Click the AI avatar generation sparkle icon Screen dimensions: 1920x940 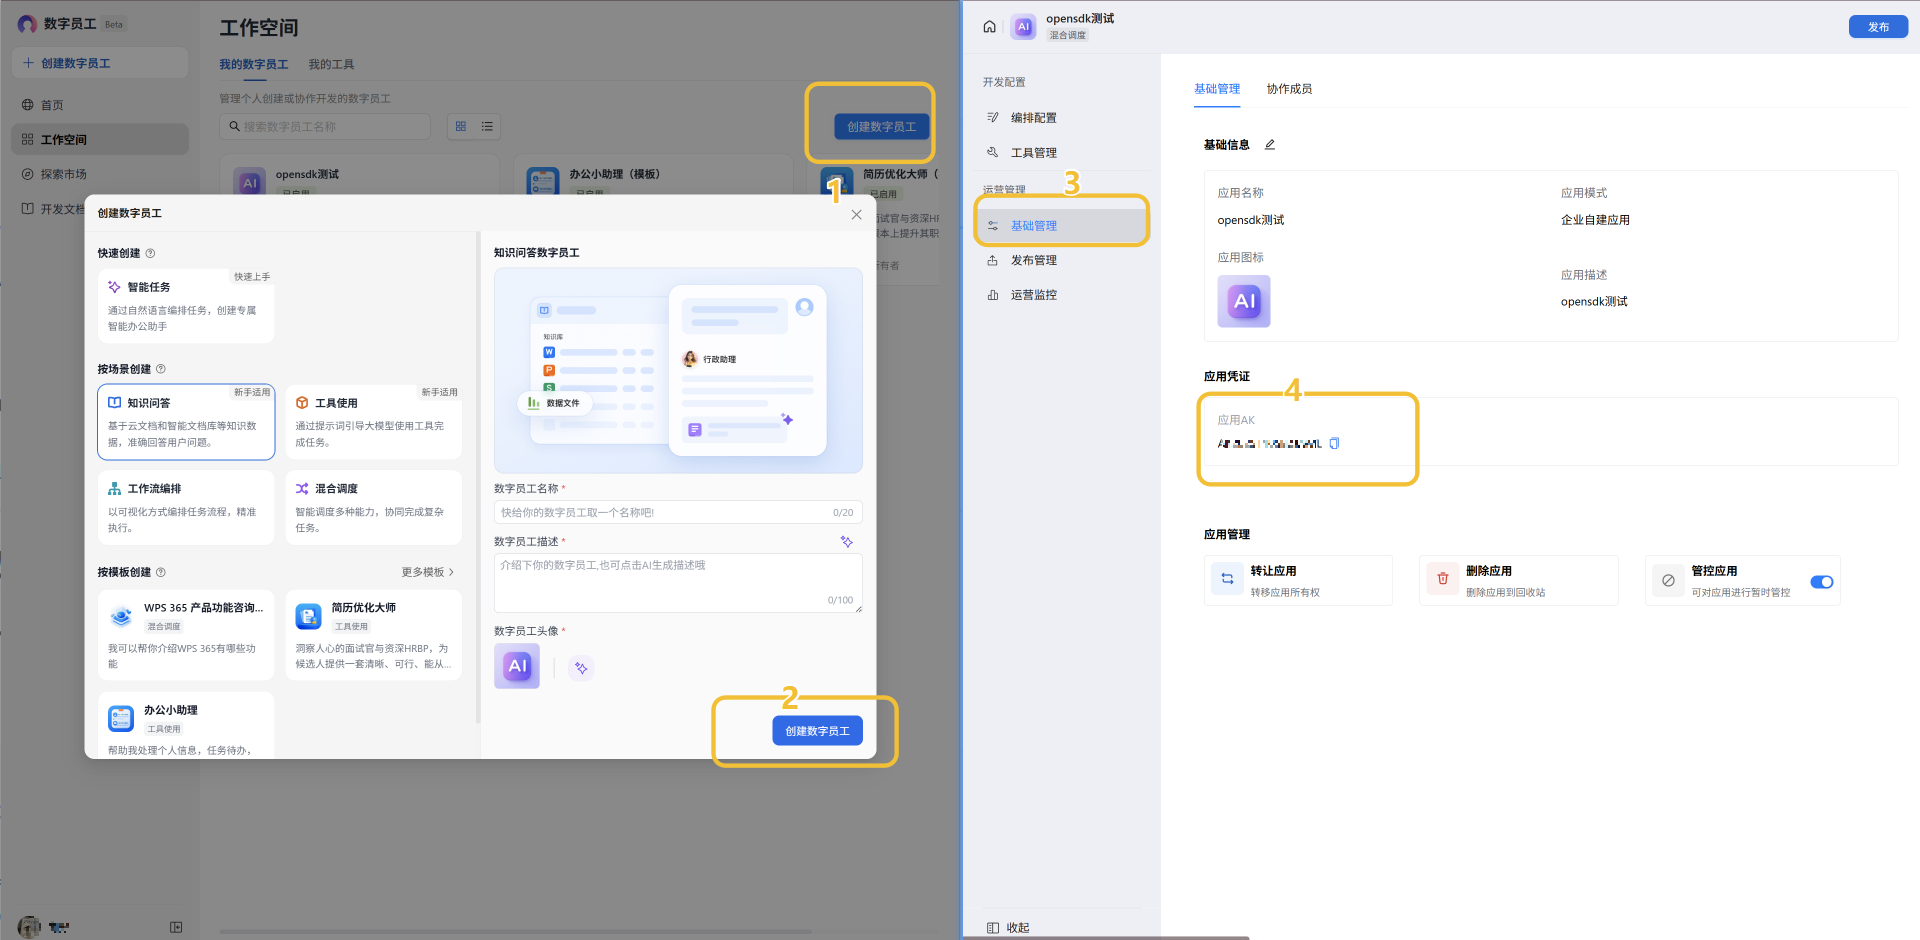click(x=581, y=668)
